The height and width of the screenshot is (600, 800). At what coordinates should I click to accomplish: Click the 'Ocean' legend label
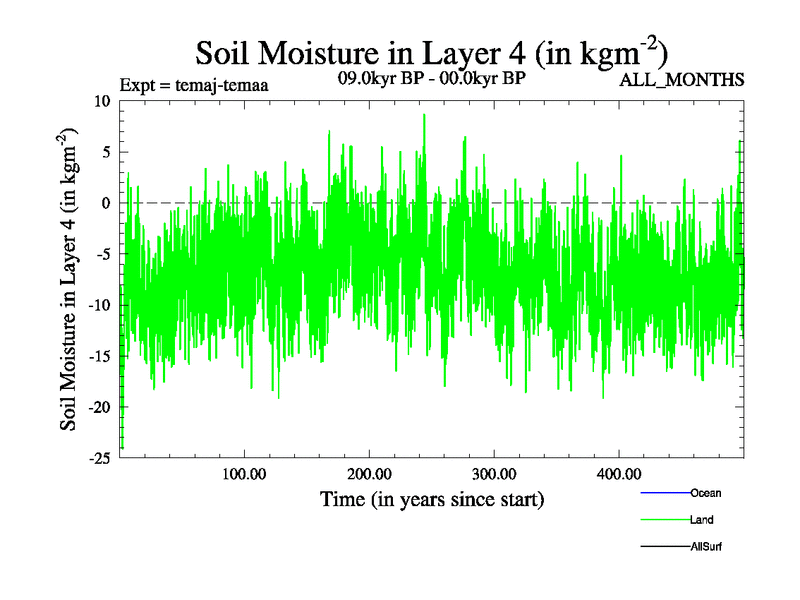point(706,493)
